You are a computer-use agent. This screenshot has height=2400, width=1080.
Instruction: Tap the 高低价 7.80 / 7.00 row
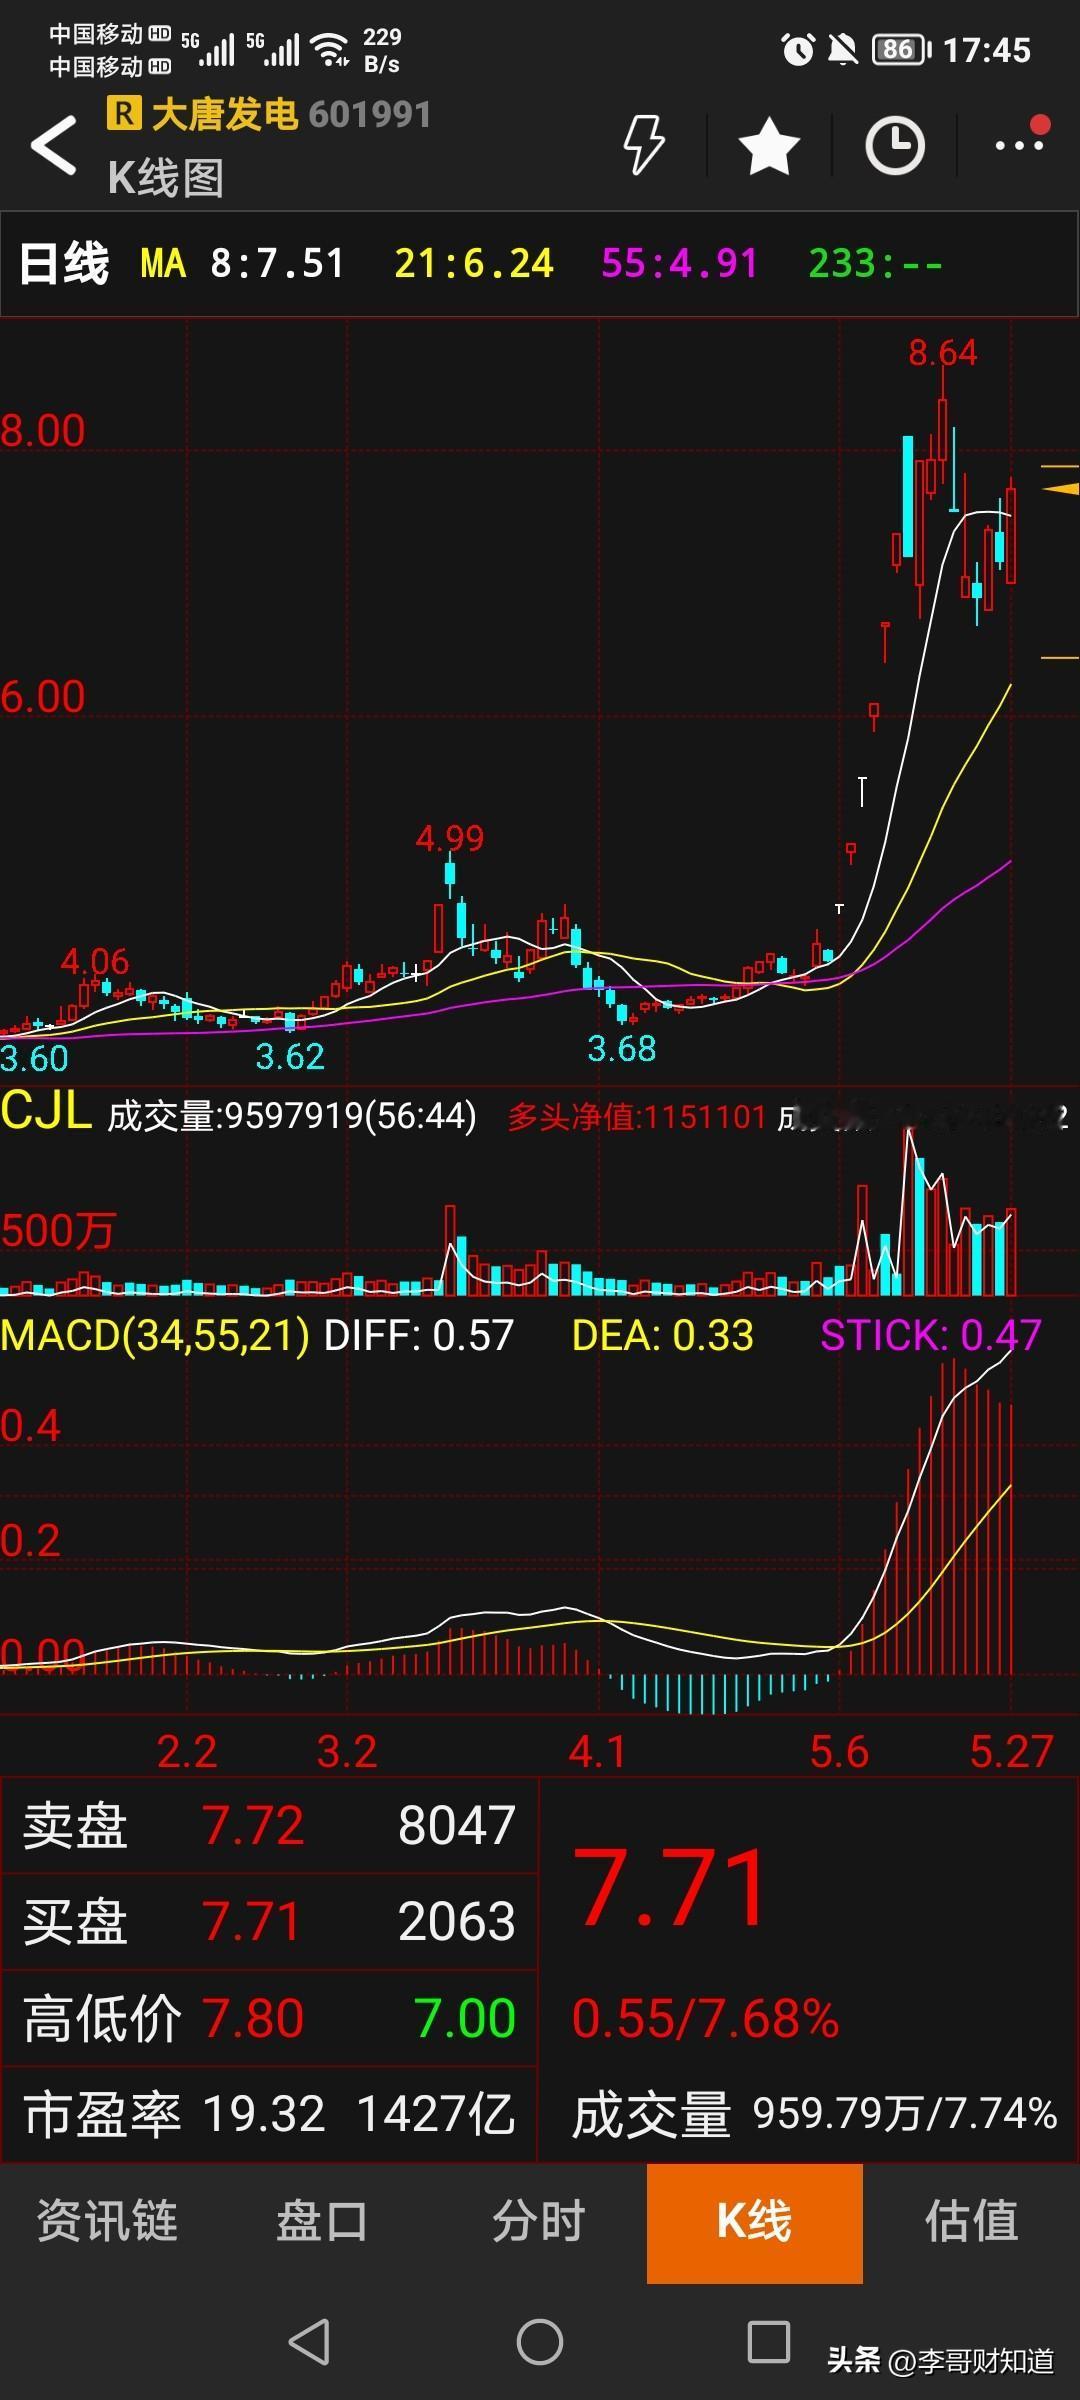[269, 2018]
